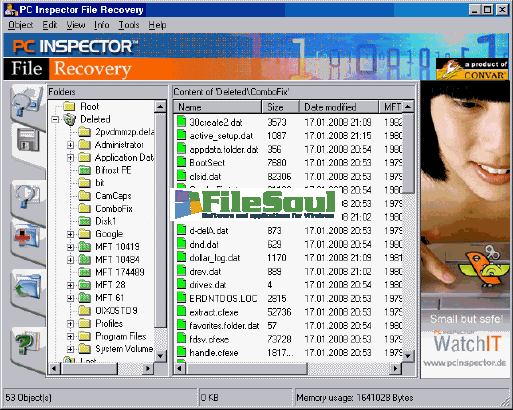
Task: Select the dollar_log.dat file row
Action: [x=288, y=258]
